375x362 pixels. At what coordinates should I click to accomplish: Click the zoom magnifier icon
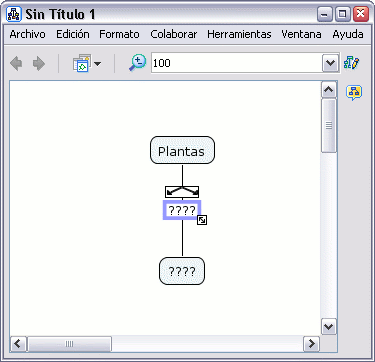137,63
